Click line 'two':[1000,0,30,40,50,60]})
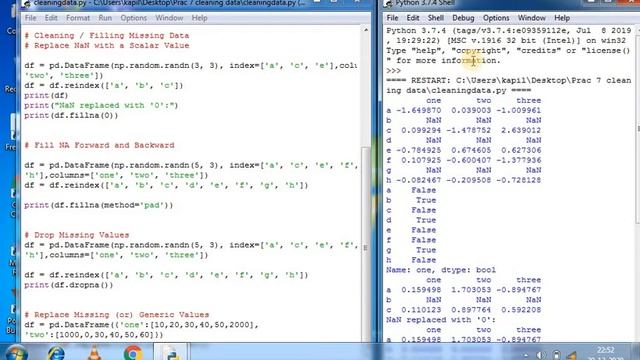 pyautogui.click(x=94, y=335)
